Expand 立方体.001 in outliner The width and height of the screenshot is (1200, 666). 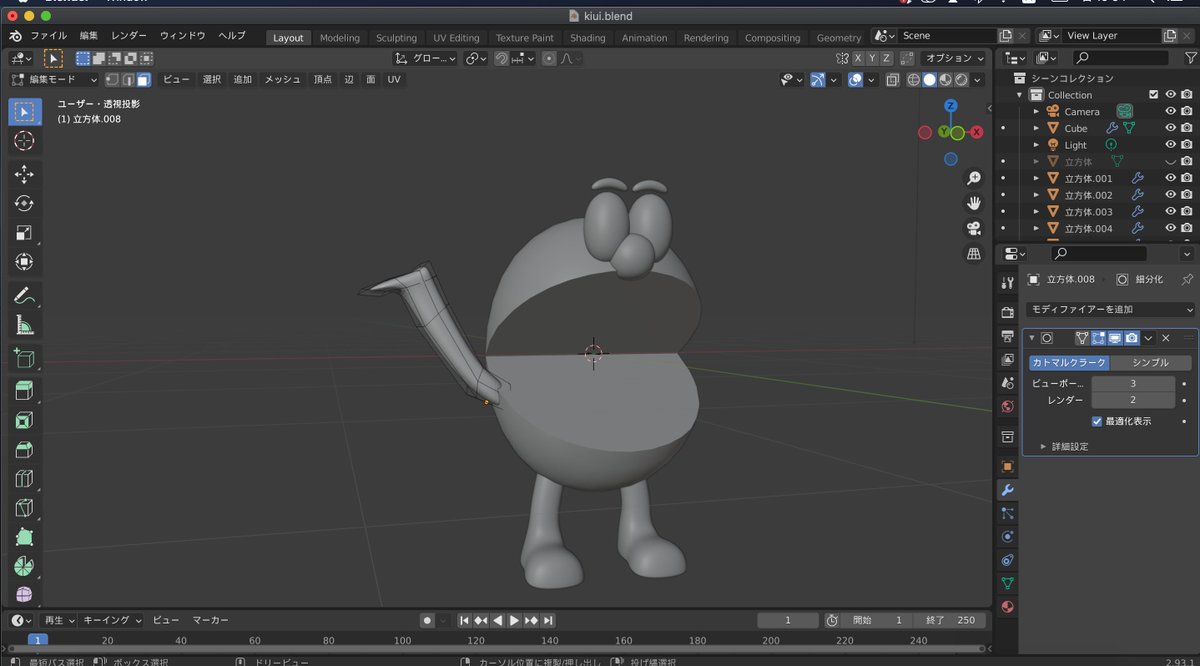click(1036, 178)
